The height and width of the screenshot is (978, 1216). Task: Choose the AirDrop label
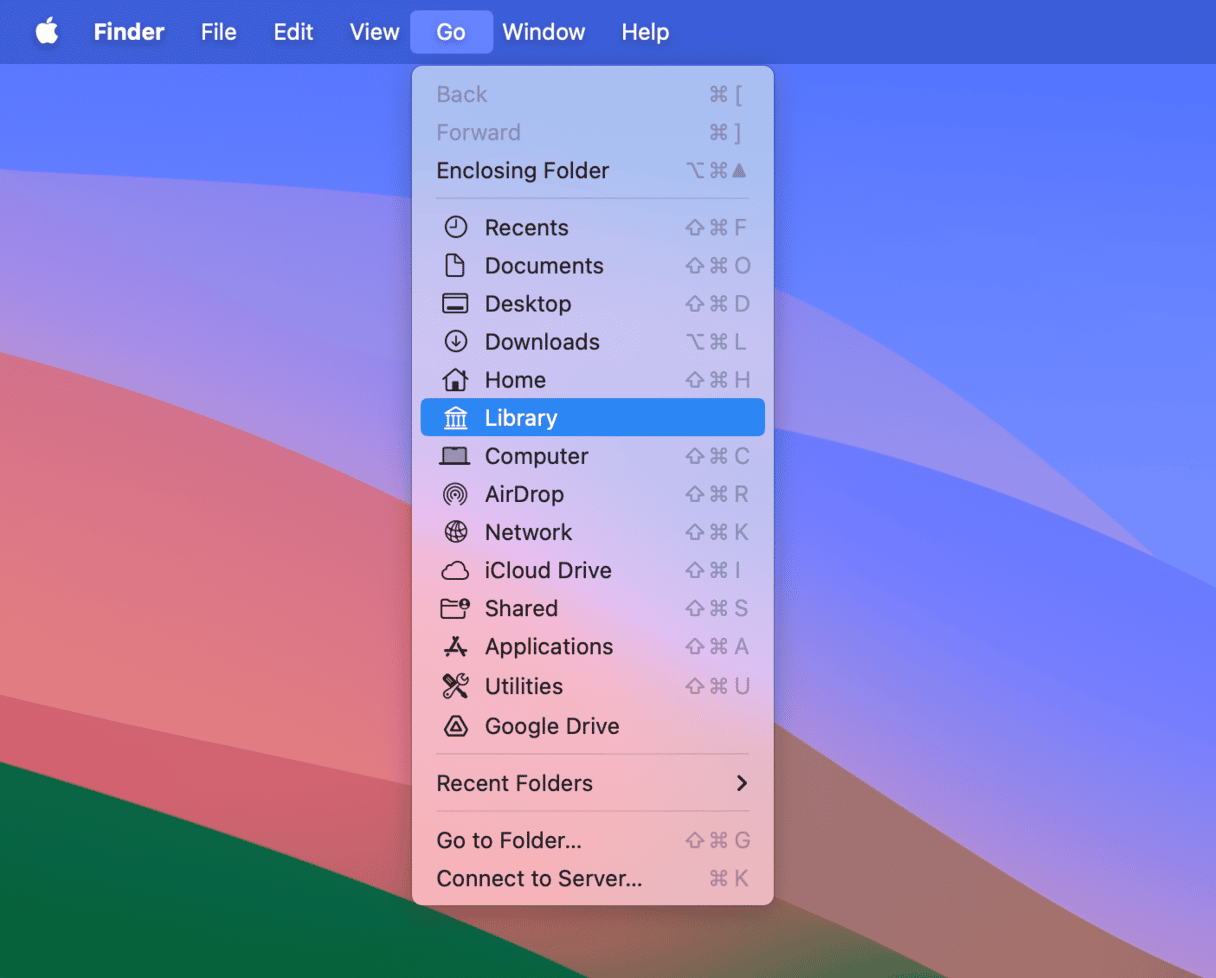(x=524, y=494)
